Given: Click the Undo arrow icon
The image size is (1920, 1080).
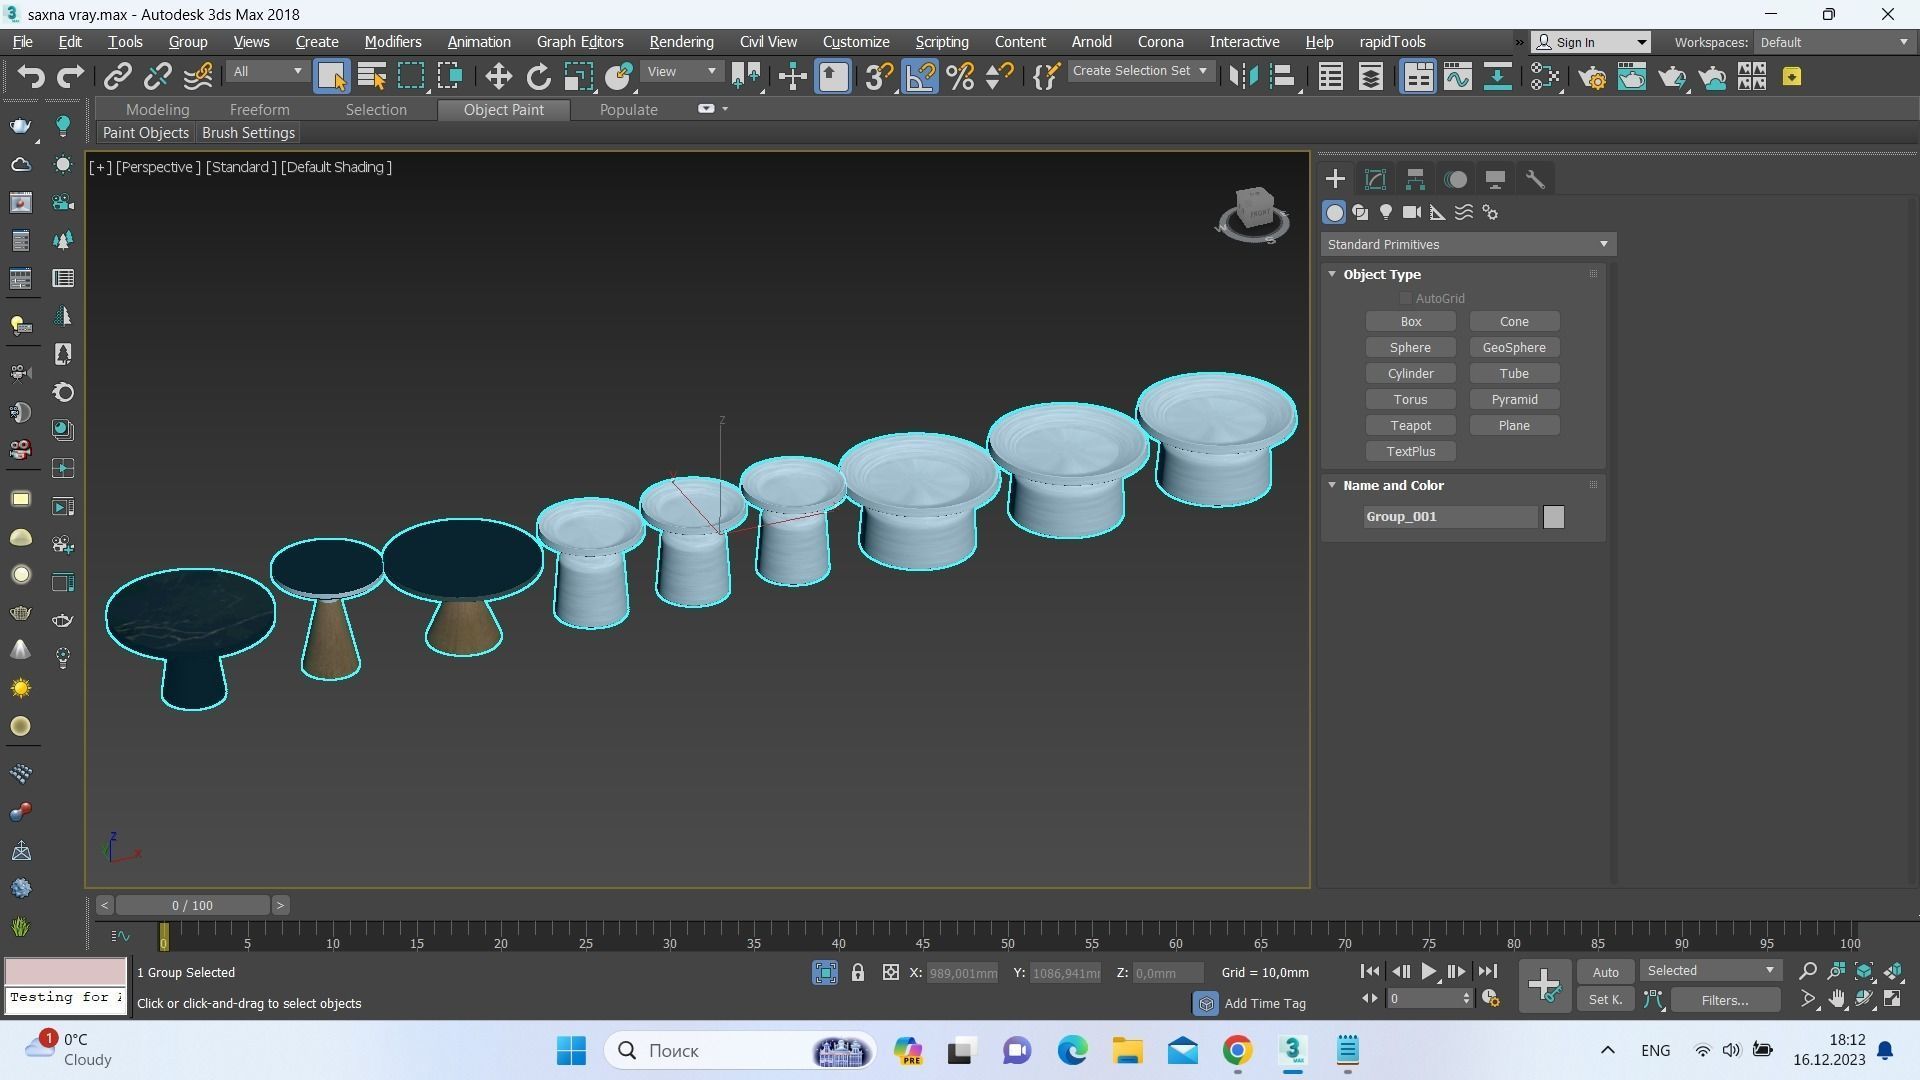Looking at the screenshot, I should [31, 77].
